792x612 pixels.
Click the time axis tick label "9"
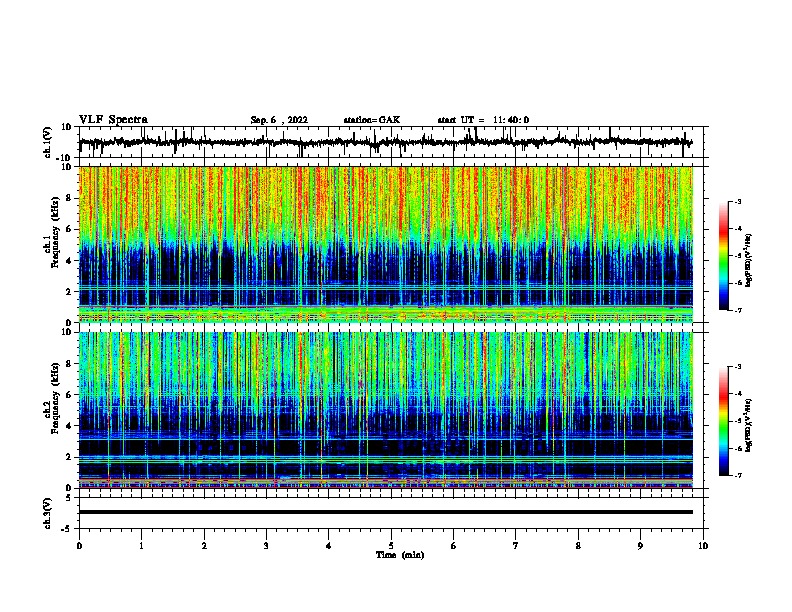(640, 546)
